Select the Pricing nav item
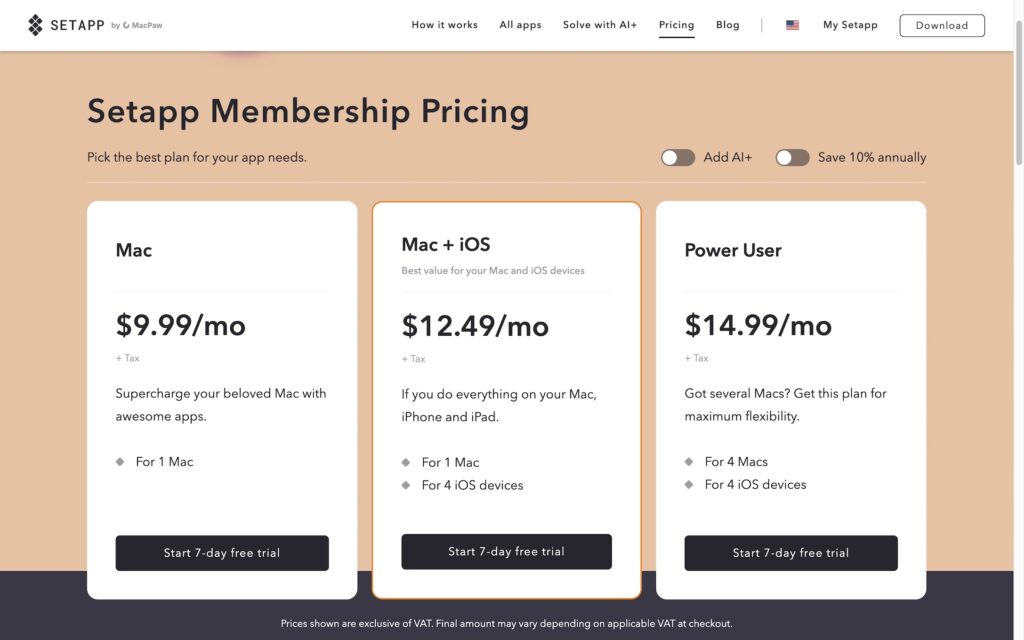This screenshot has width=1024, height=640. tap(676, 24)
